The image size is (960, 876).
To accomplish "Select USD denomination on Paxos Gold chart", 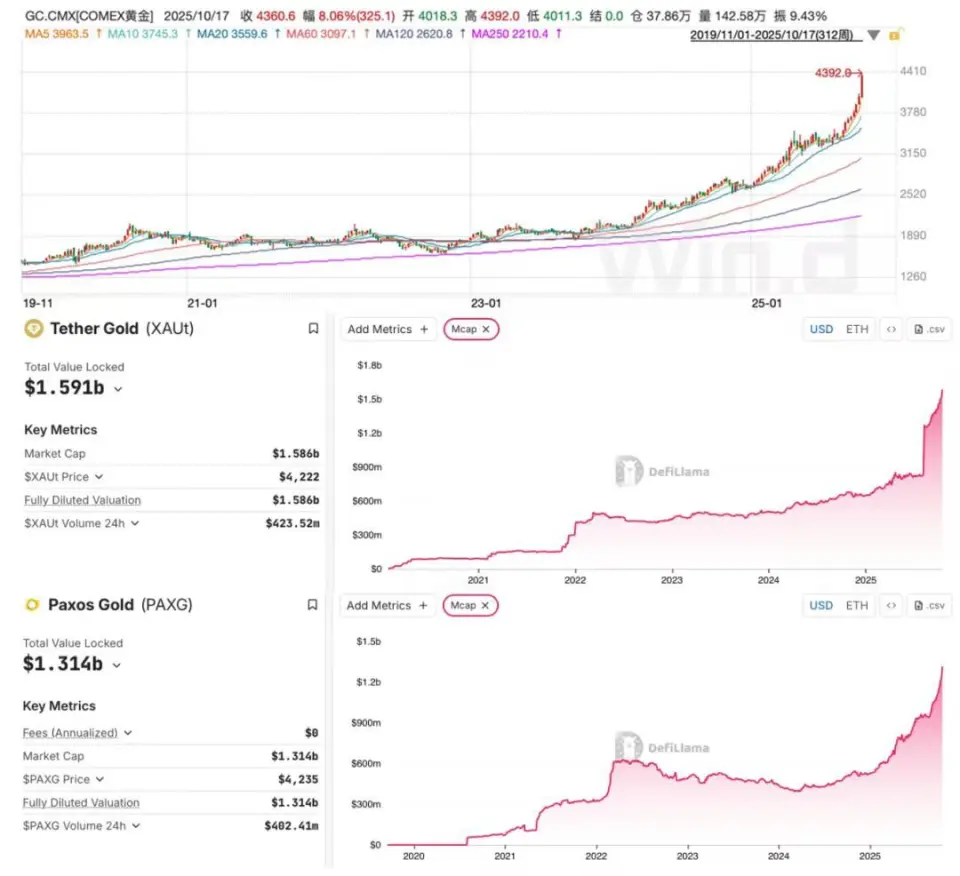I will coord(821,605).
